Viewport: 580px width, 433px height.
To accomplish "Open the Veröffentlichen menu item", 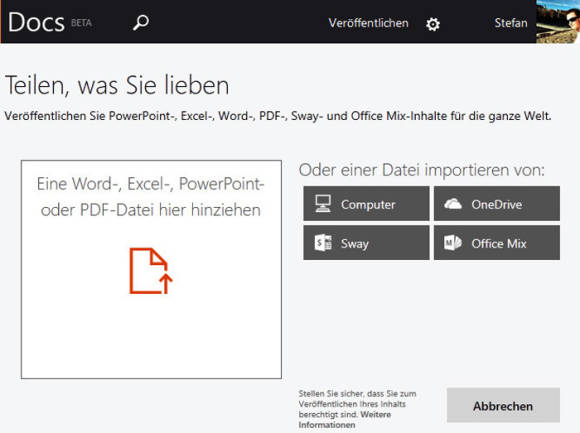I will point(368,23).
